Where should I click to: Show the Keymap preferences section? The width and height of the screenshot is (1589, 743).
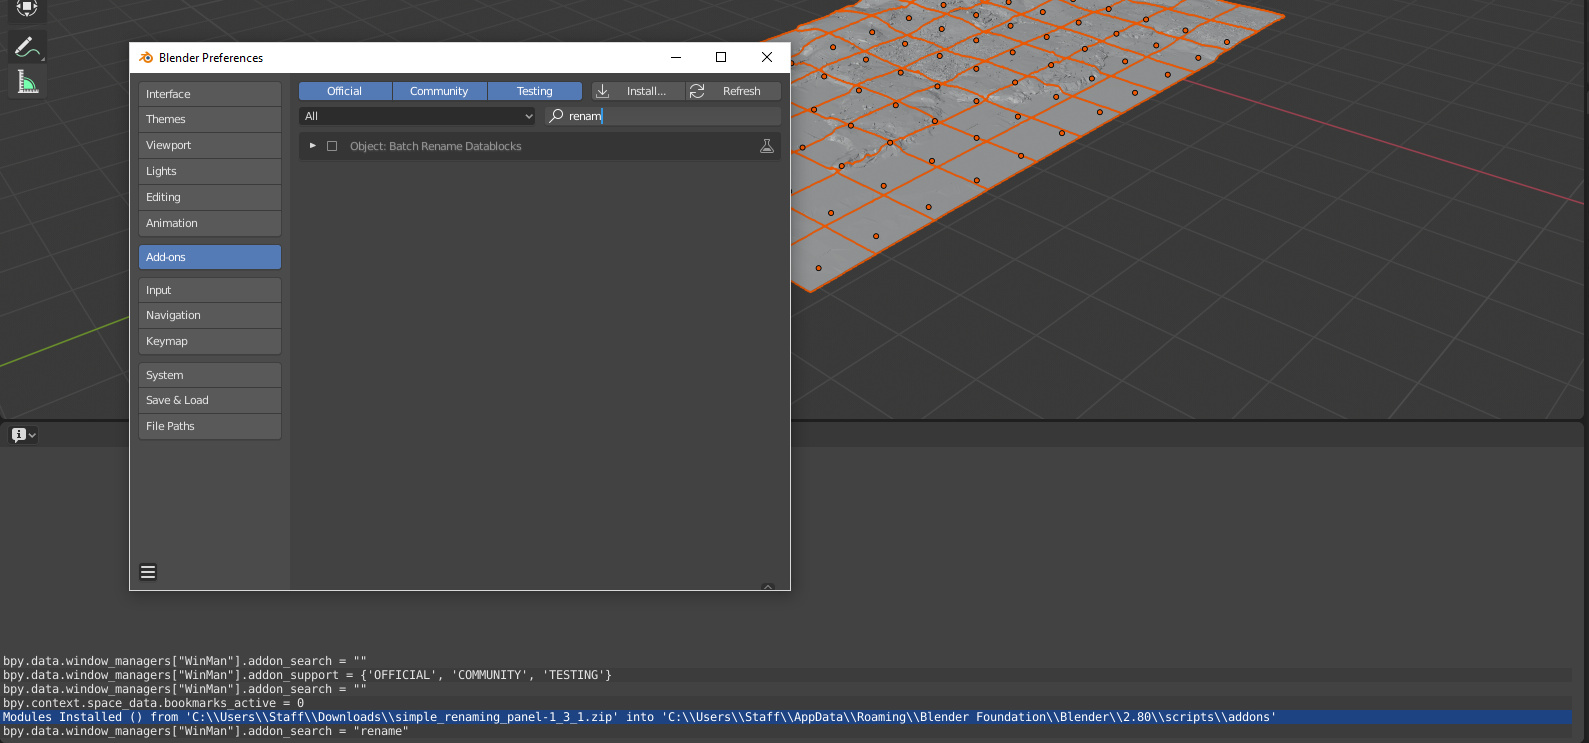point(210,341)
